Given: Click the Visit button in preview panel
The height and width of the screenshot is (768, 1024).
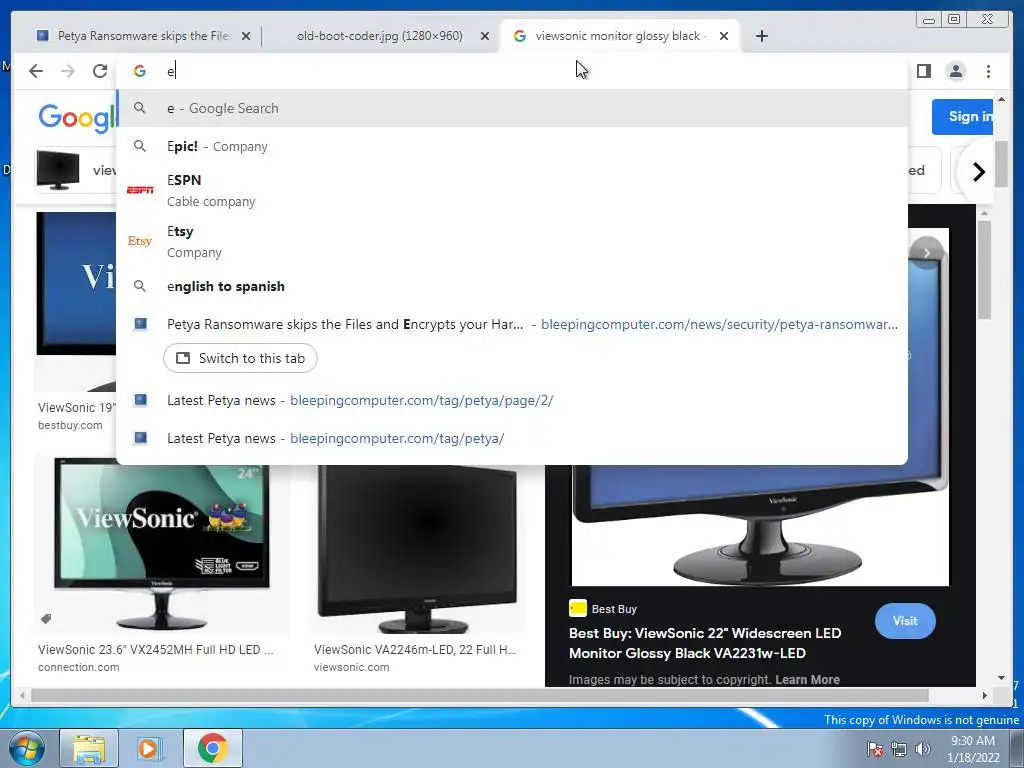Looking at the screenshot, I should (x=904, y=621).
